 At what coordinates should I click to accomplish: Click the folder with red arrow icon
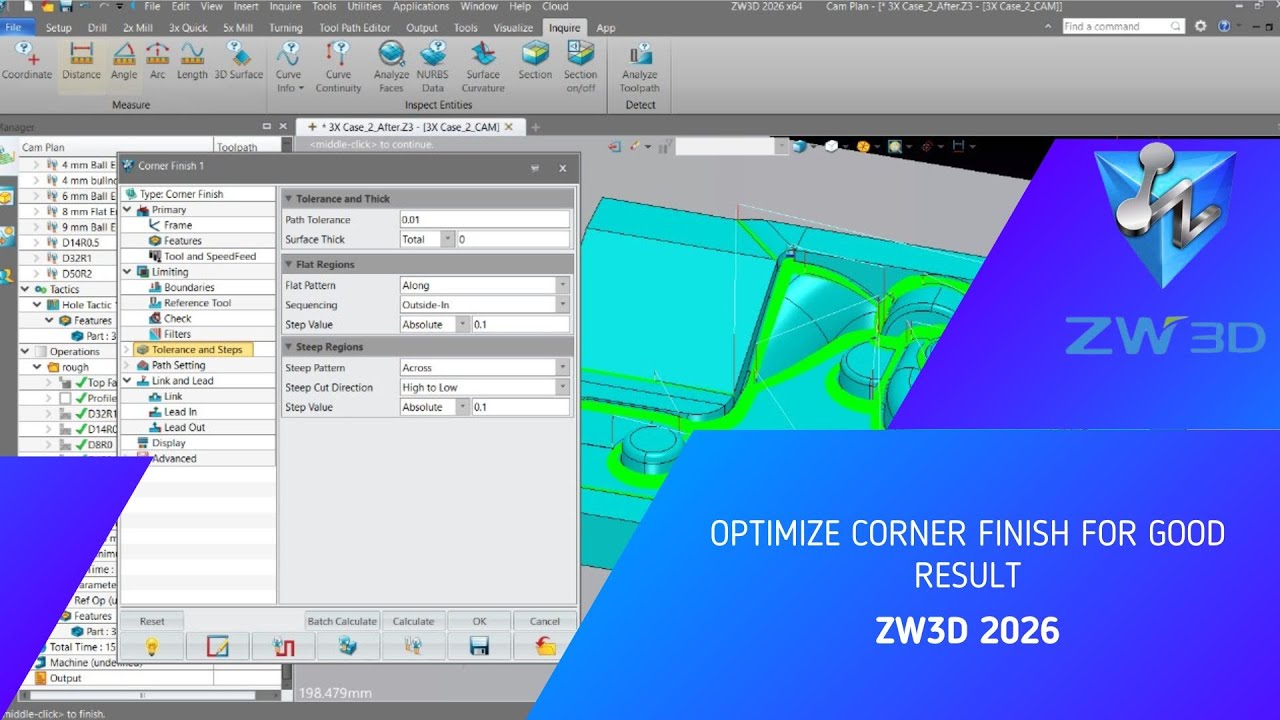point(545,646)
